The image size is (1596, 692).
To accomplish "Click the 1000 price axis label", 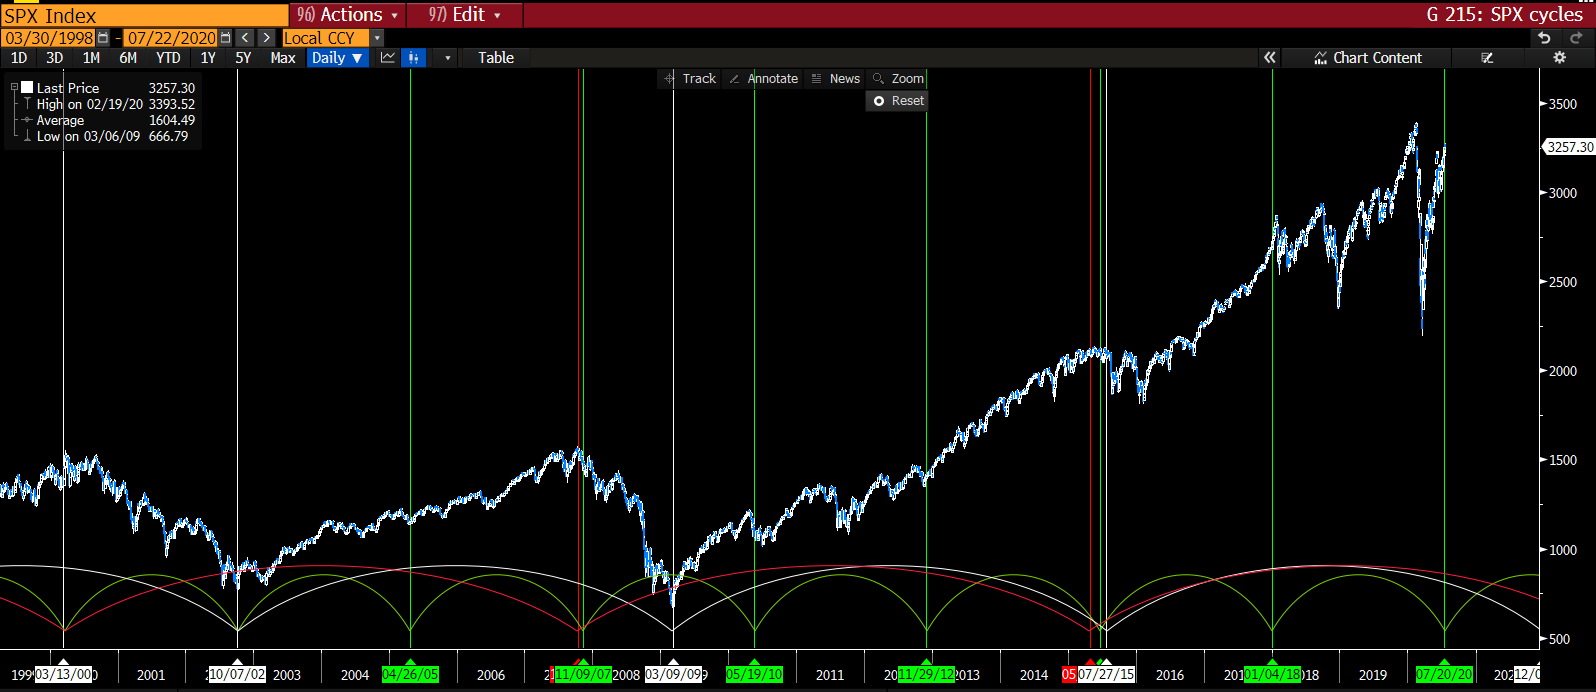I will pos(1563,550).
